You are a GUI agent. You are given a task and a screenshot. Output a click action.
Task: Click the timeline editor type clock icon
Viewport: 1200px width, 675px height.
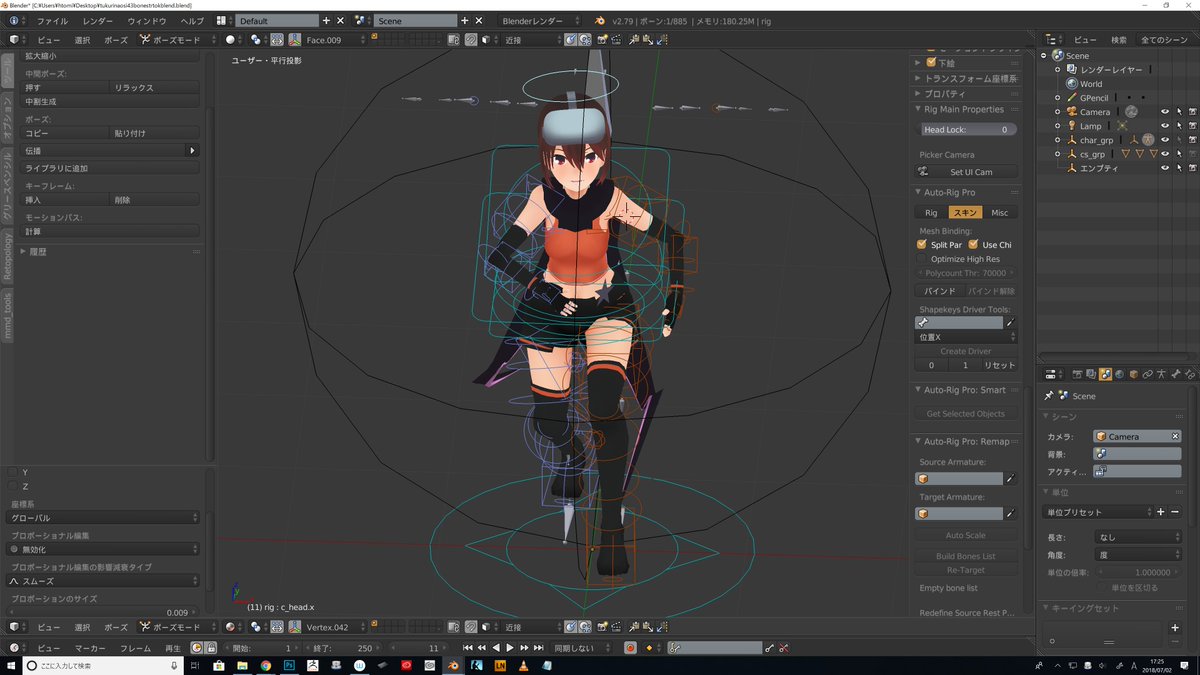pyautogui.click(x=15, y=647)
